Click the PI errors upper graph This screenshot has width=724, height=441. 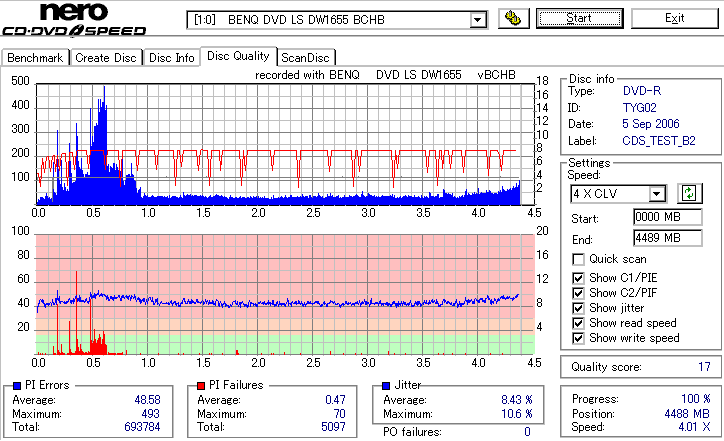tap(285, 144)
